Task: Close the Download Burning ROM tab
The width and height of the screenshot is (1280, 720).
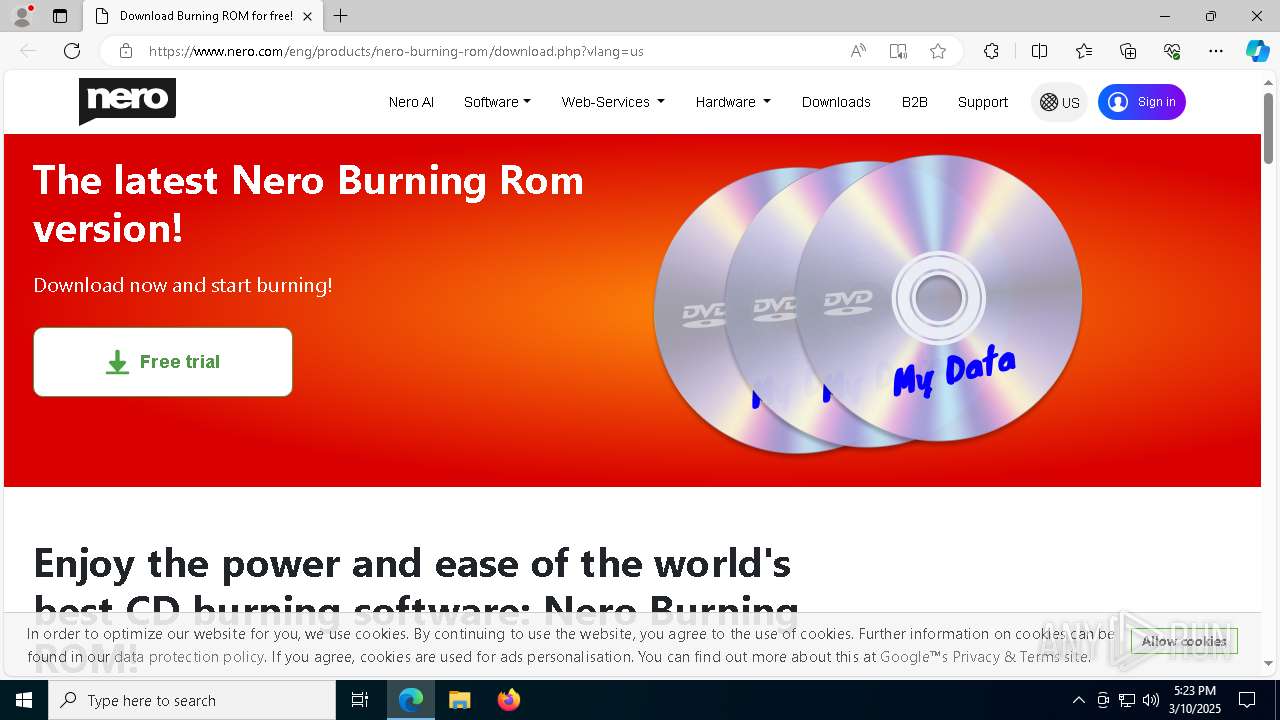Action: pos(307,16)
